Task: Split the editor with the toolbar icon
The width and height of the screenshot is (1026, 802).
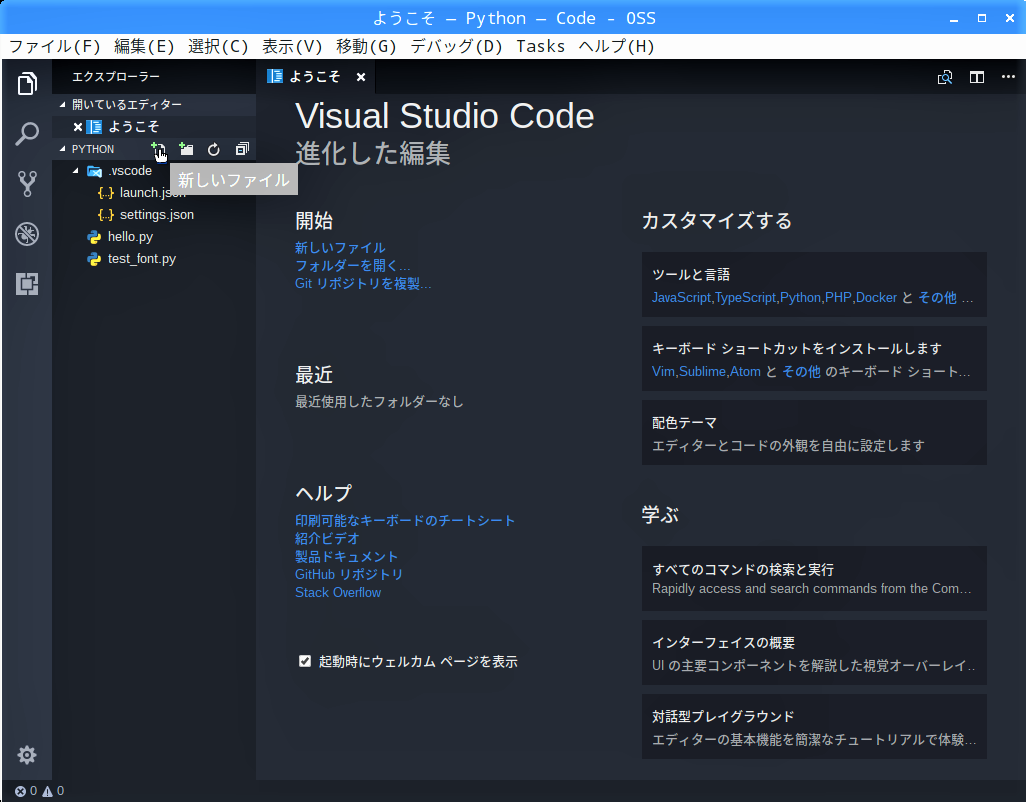Action: point(977,77)
